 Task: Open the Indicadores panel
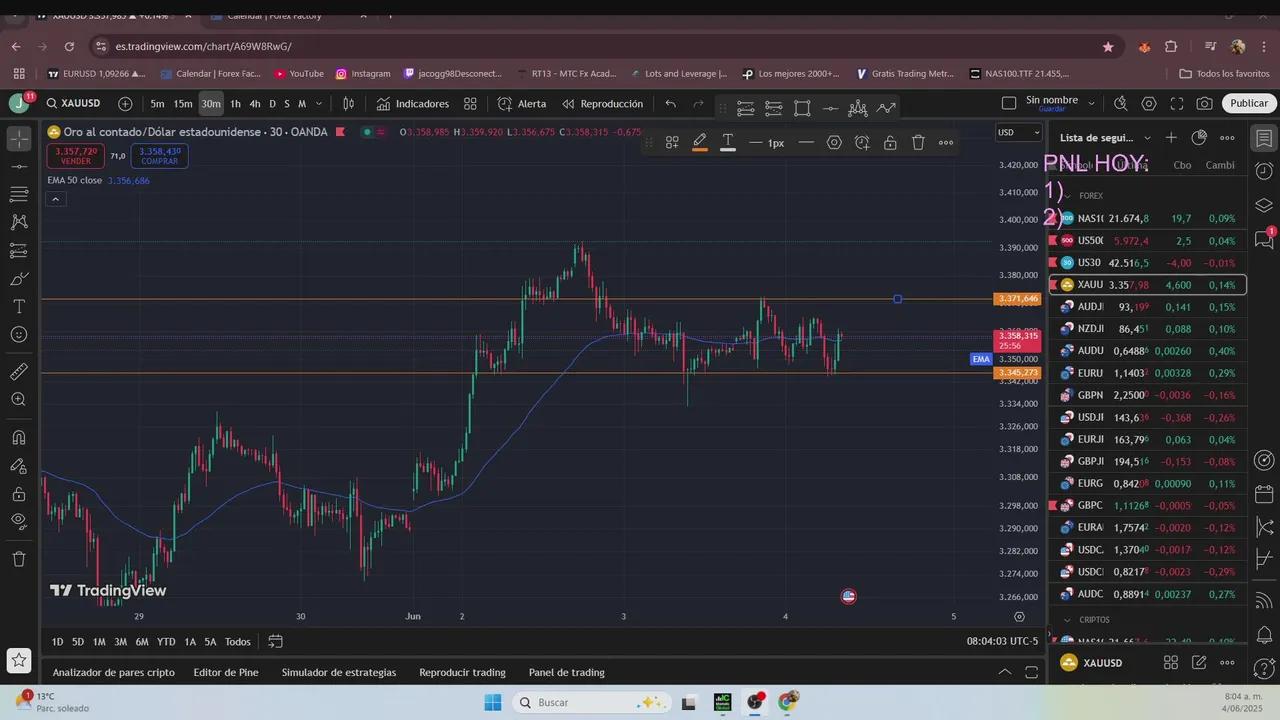(x=412, y=104)
